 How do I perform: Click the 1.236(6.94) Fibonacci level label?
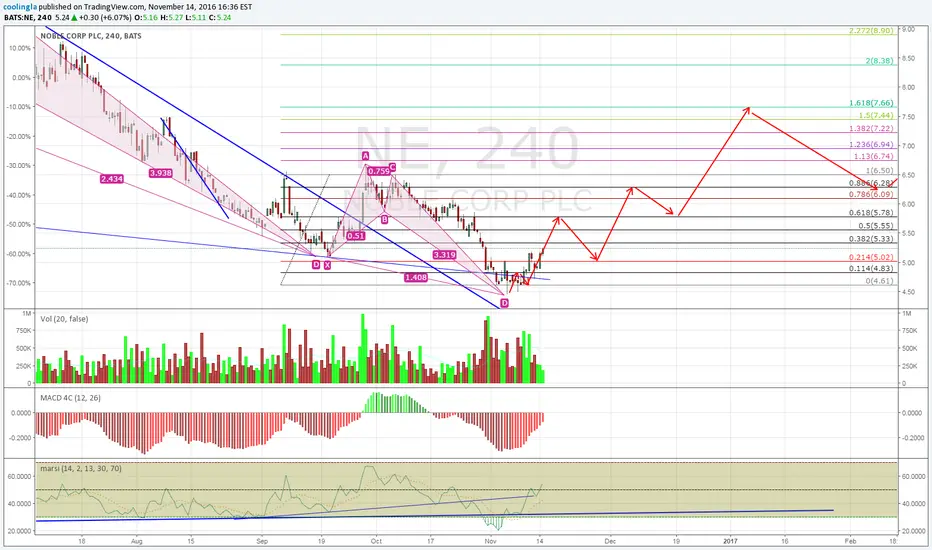tap(871, 144)
